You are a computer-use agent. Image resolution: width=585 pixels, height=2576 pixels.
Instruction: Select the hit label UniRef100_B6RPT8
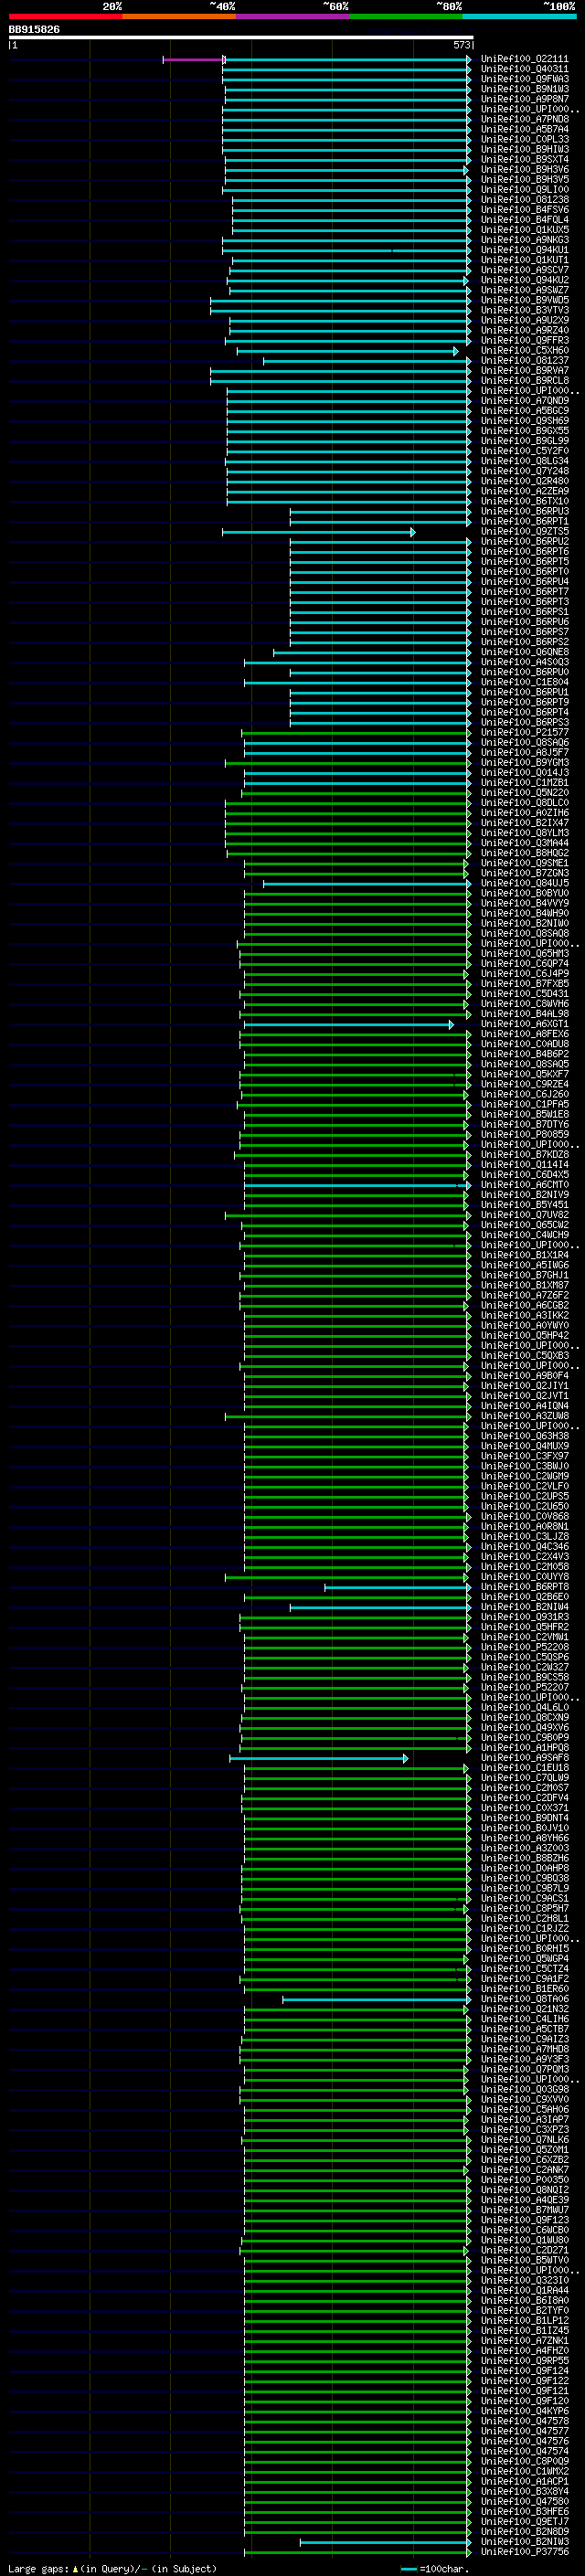pyautogui.click(x=525, y=1587)
